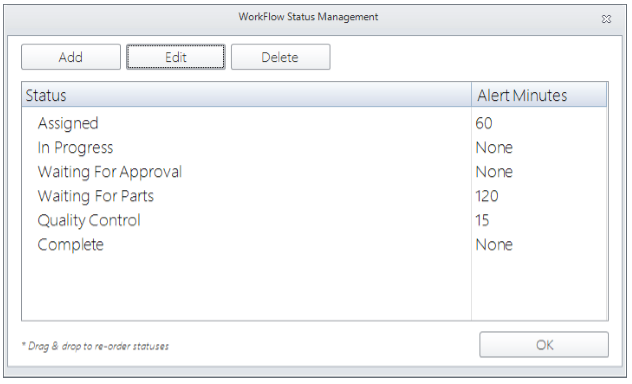The height and width of the screenshot is (384, 632).
Task: Select the Quality Control status row
Action: 314,220
